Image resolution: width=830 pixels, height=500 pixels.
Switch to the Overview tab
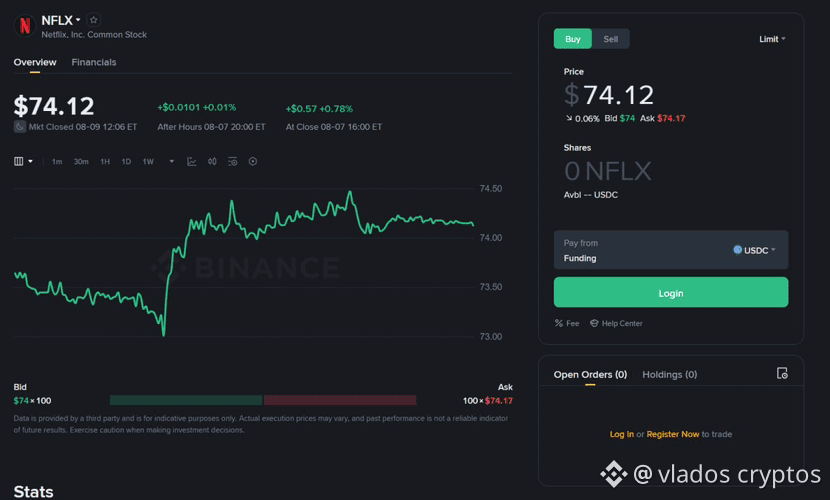(35, 62)
